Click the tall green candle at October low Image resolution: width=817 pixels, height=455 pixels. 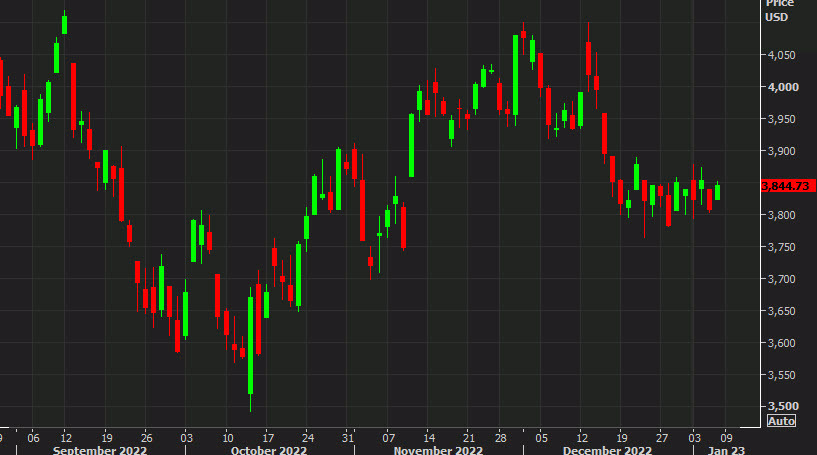250,345
